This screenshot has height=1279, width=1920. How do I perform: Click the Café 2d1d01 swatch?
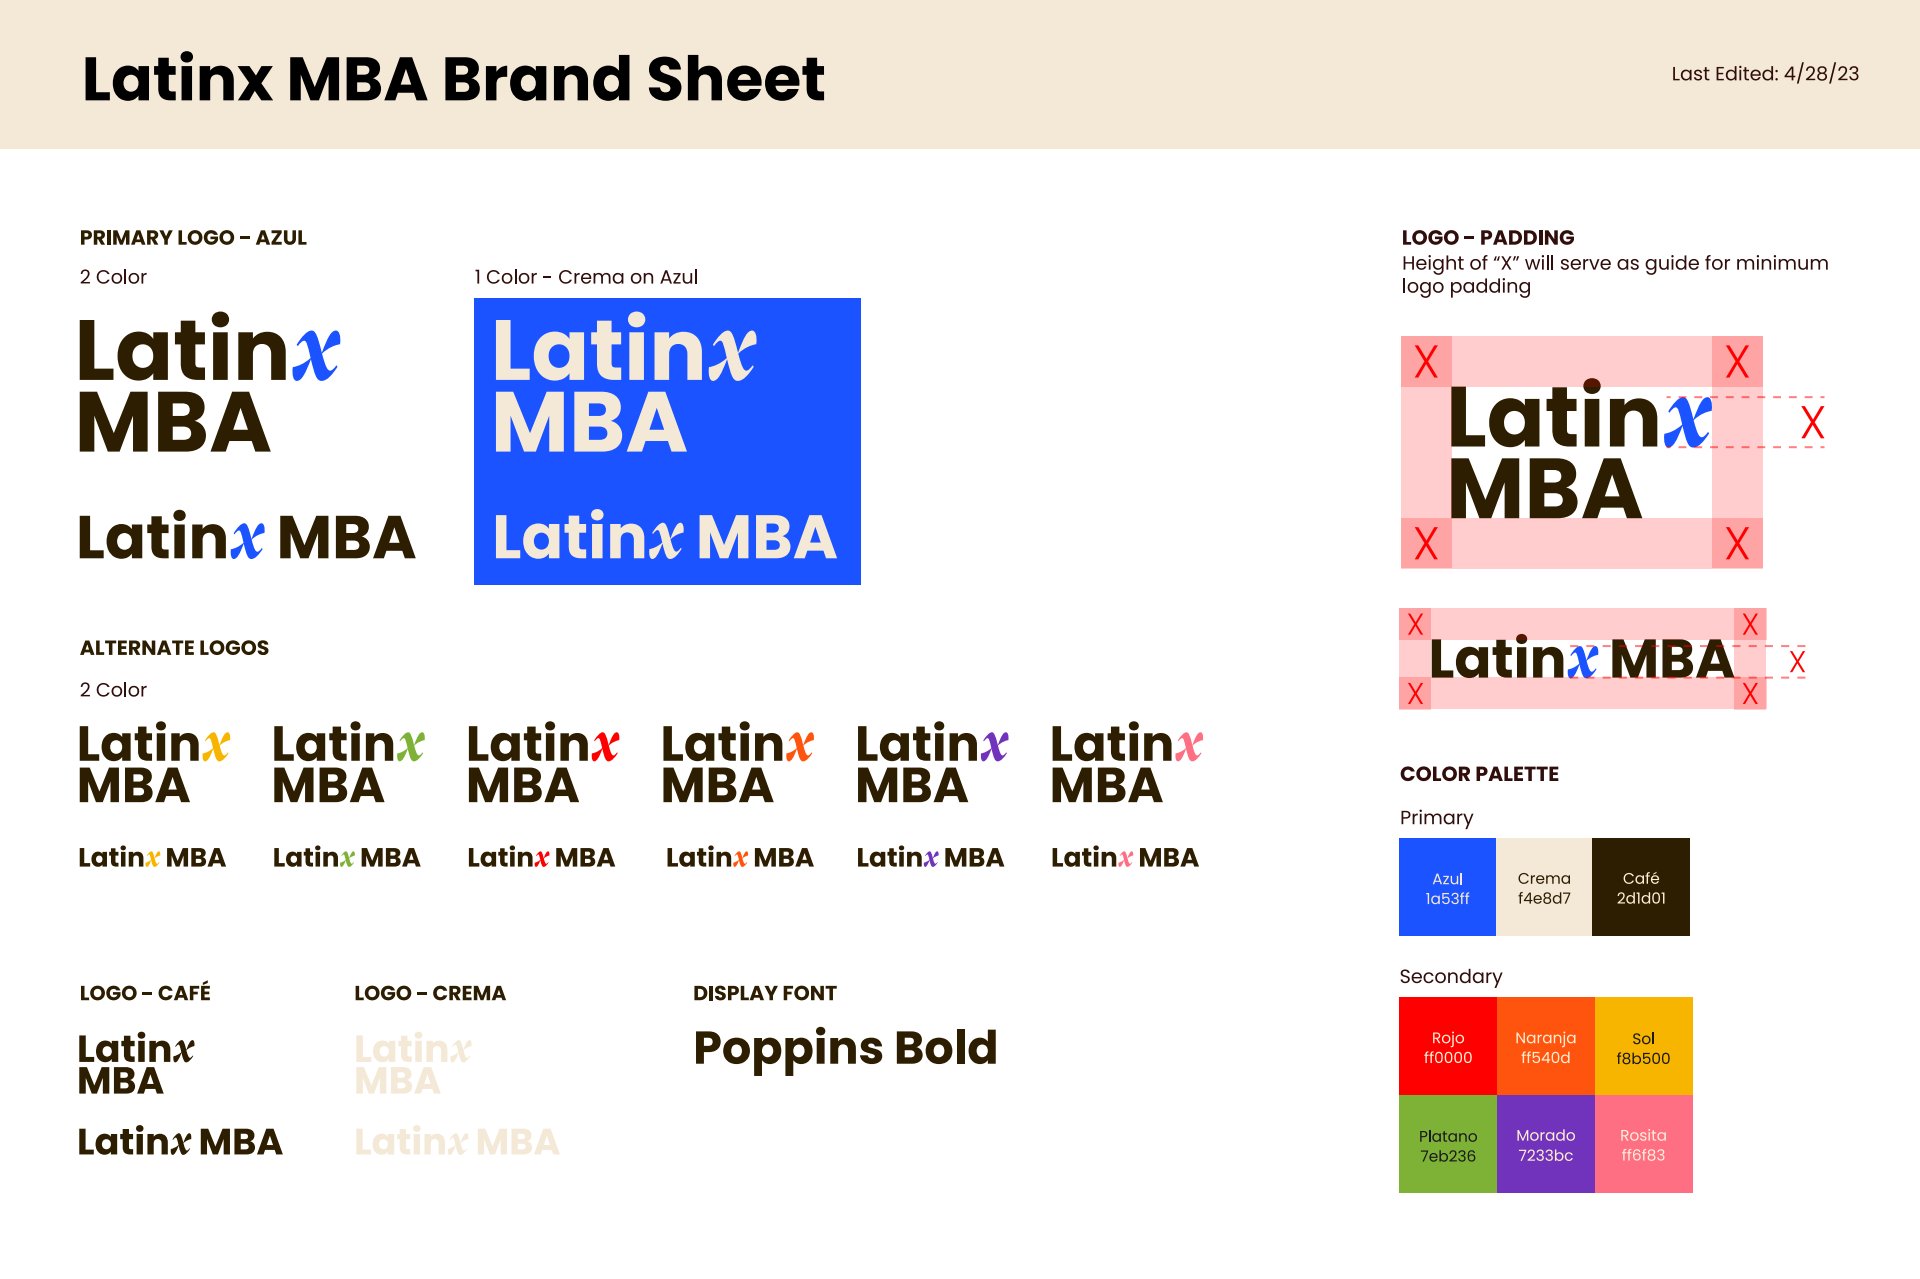click(1641, 887)
